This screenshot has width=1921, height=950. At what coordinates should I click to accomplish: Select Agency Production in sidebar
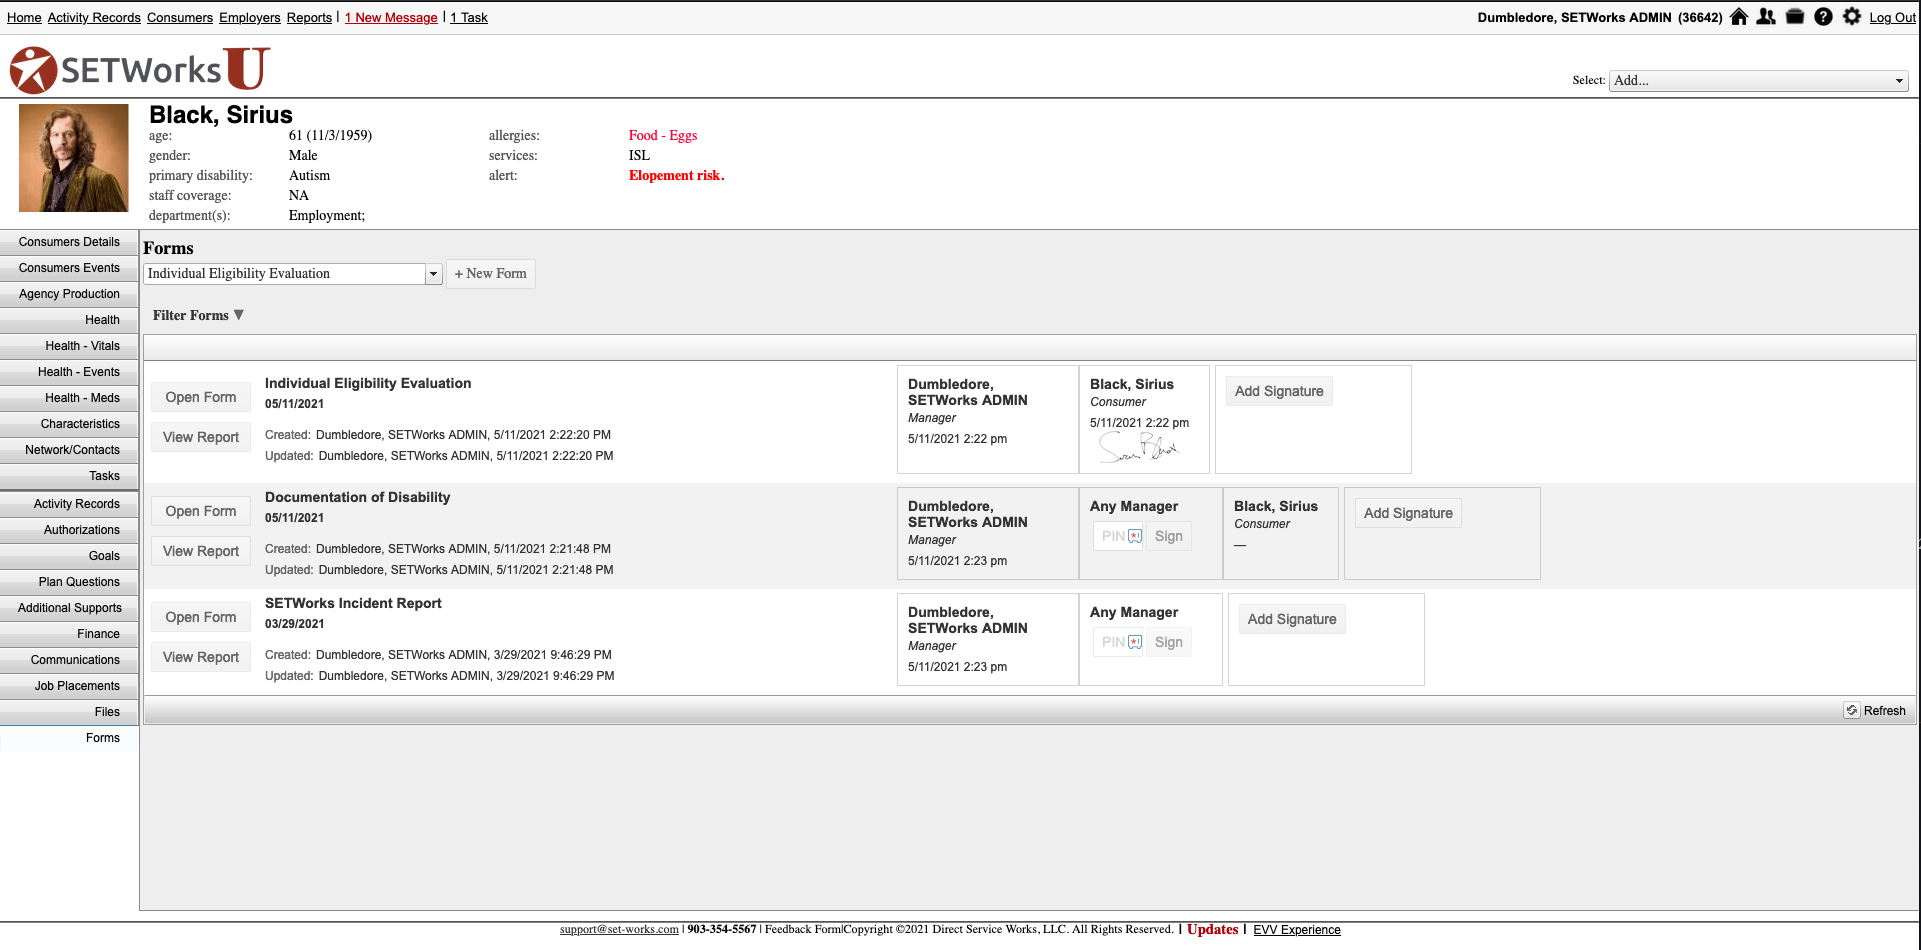tap(69, 294)
